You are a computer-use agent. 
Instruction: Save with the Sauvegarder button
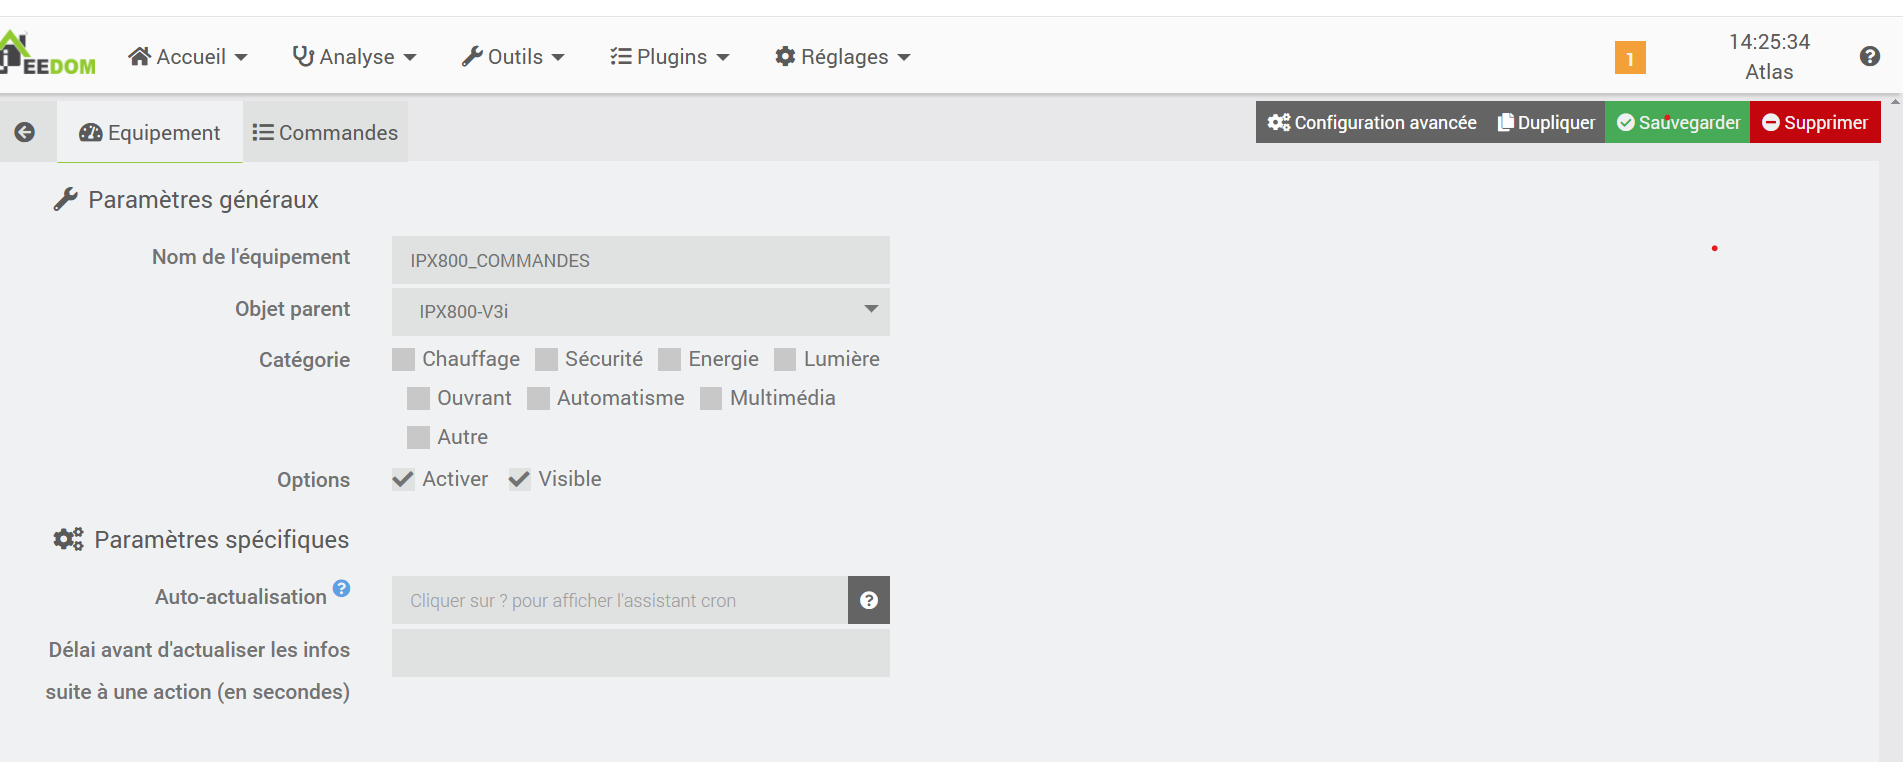pos(1678,122)
